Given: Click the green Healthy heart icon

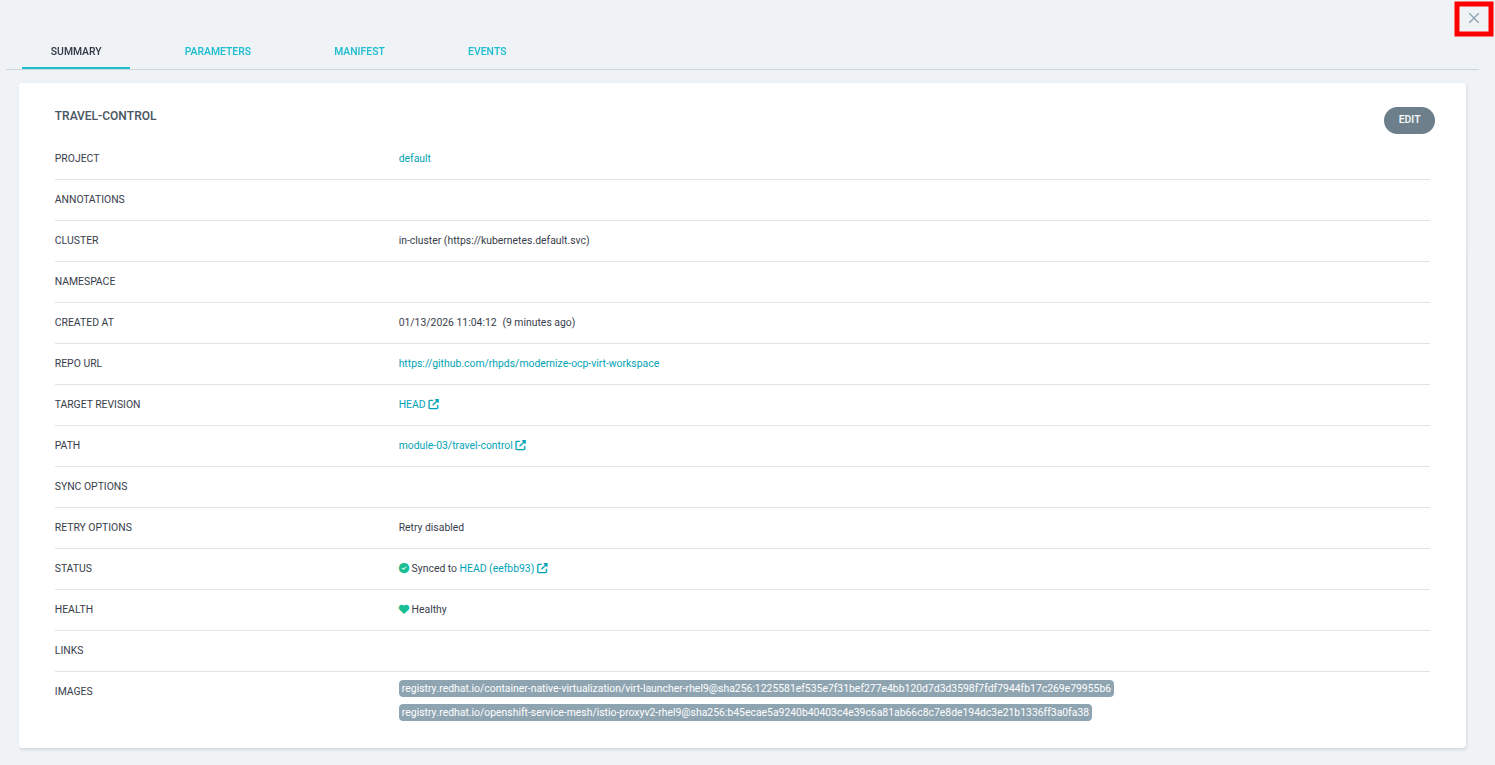Looking at the screenshot, I should click(404, 609).
